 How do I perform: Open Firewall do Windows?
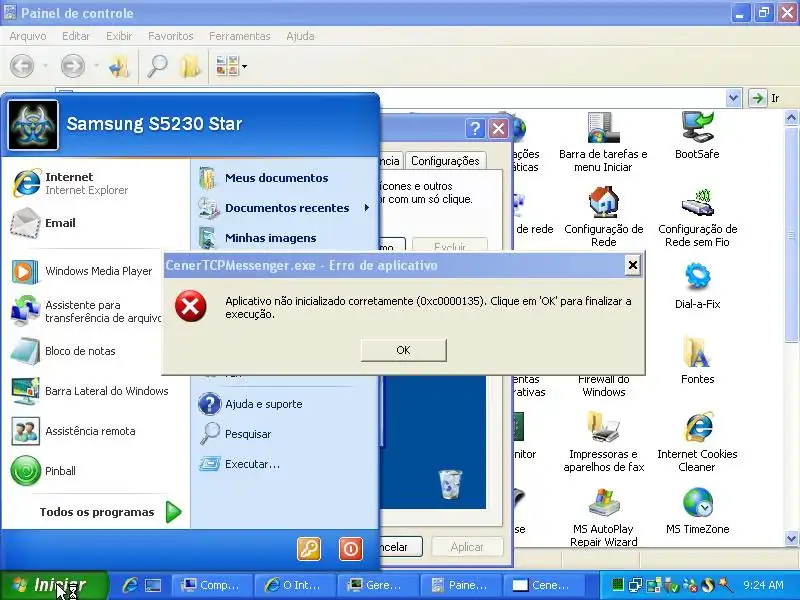click(604, 386)
